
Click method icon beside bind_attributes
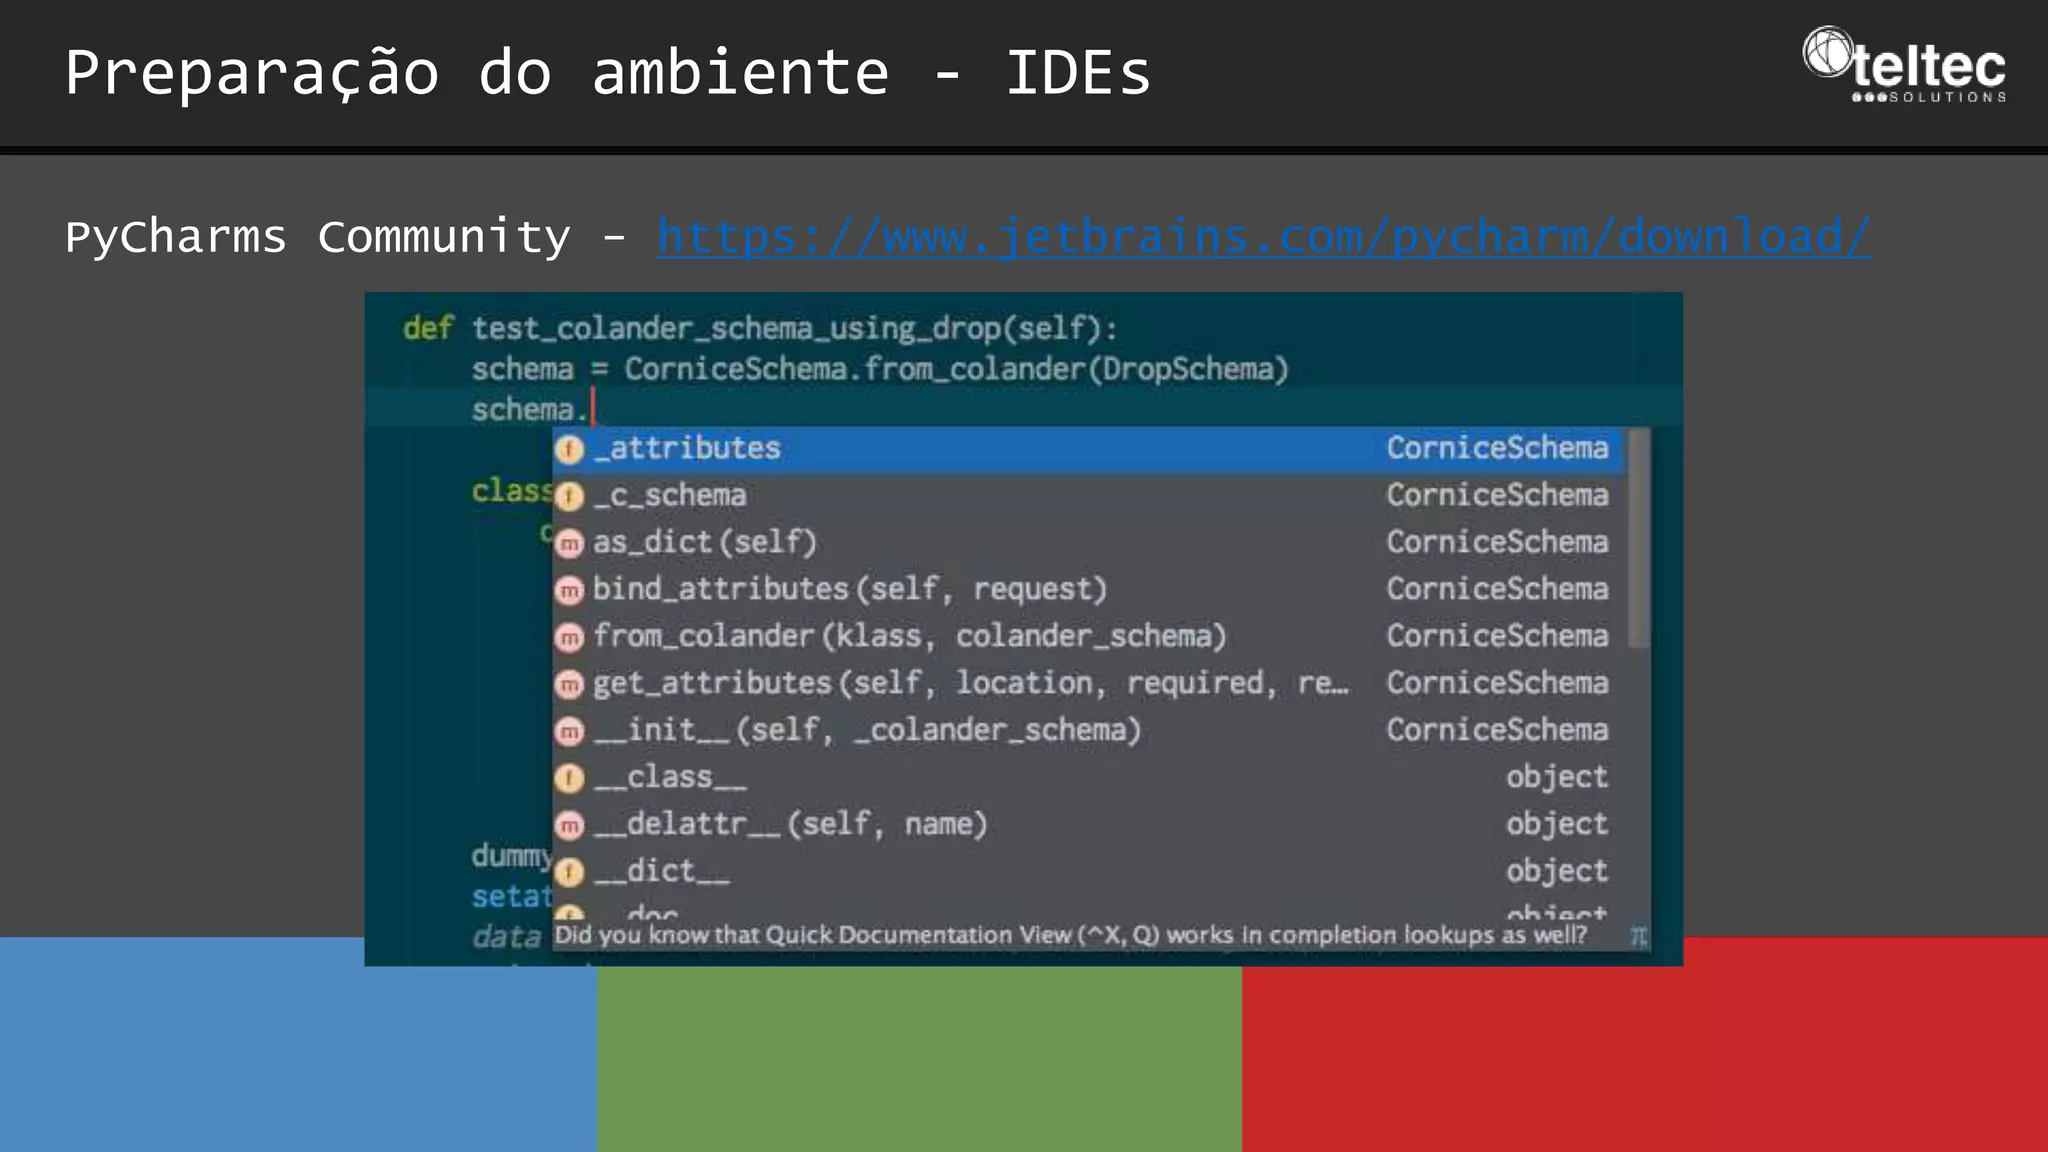(570, 591)
